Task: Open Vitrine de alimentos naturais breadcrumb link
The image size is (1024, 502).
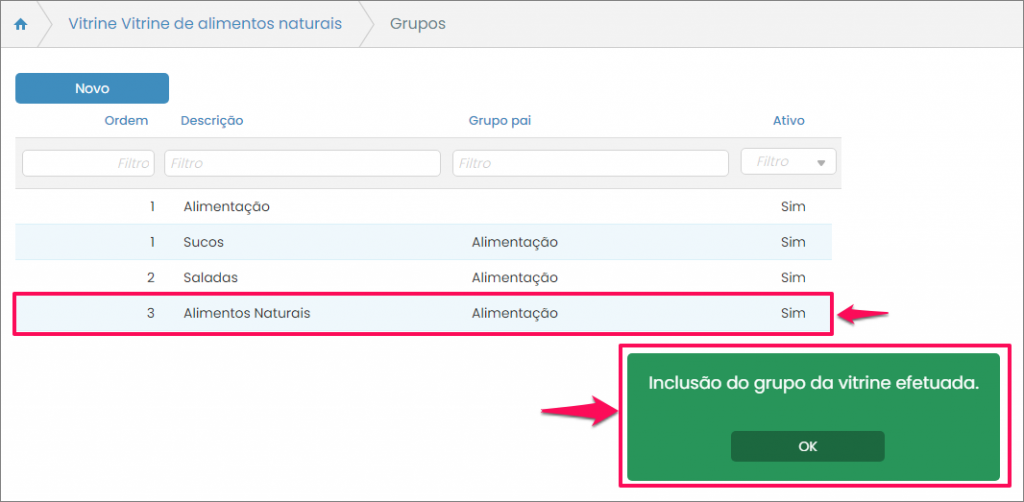Action: click(205, 24)
